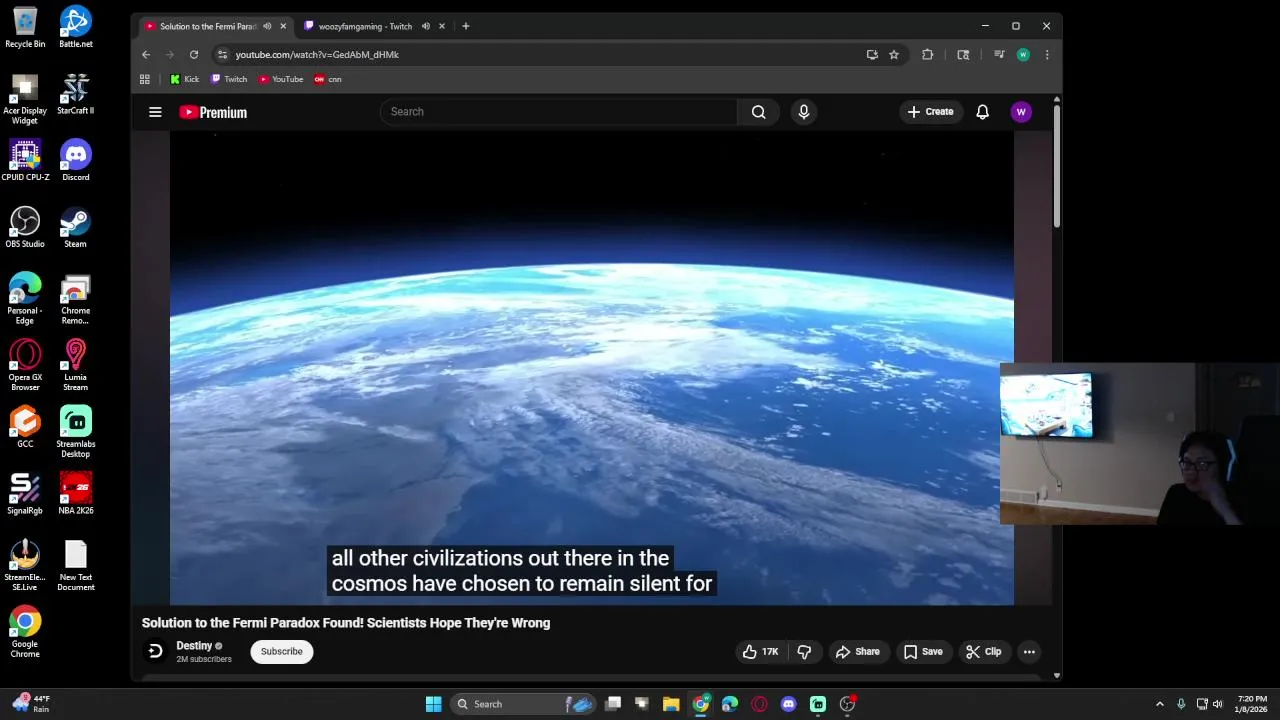Click the Chrome address bar URL

317,55
